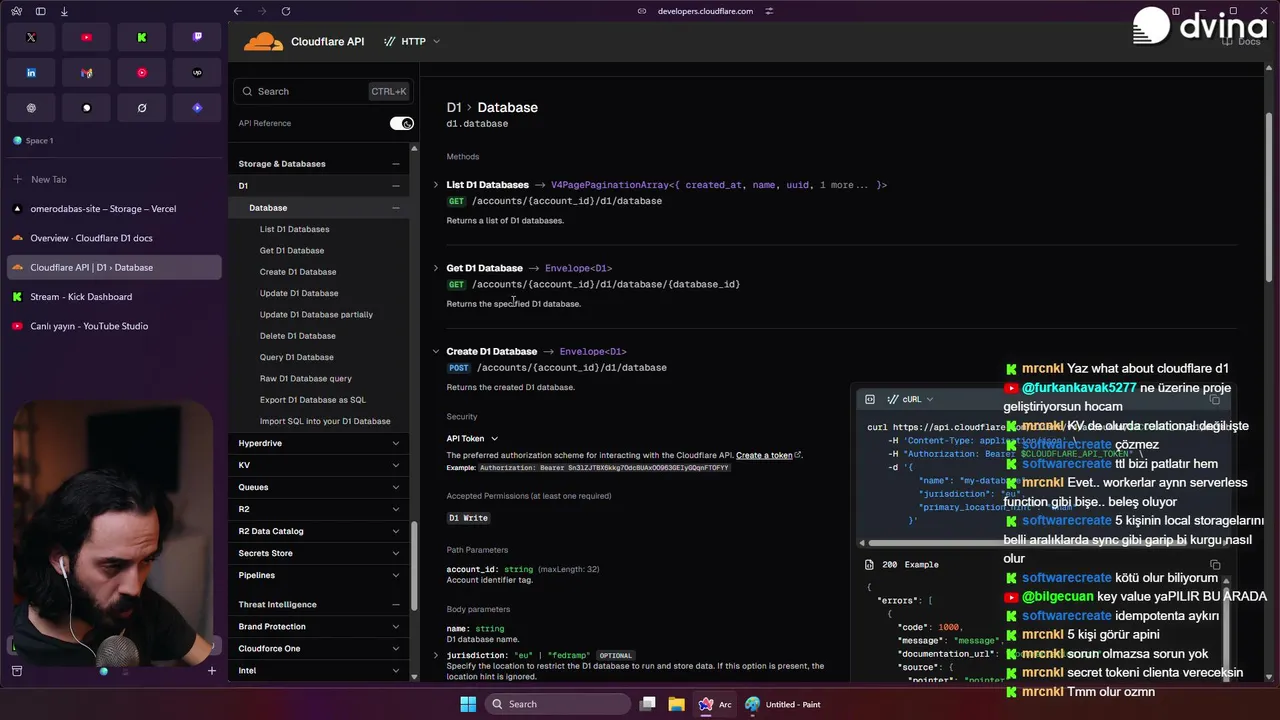
Task: Add a new item with plus icon at sidebar bottom
Action: coord(211,671)
